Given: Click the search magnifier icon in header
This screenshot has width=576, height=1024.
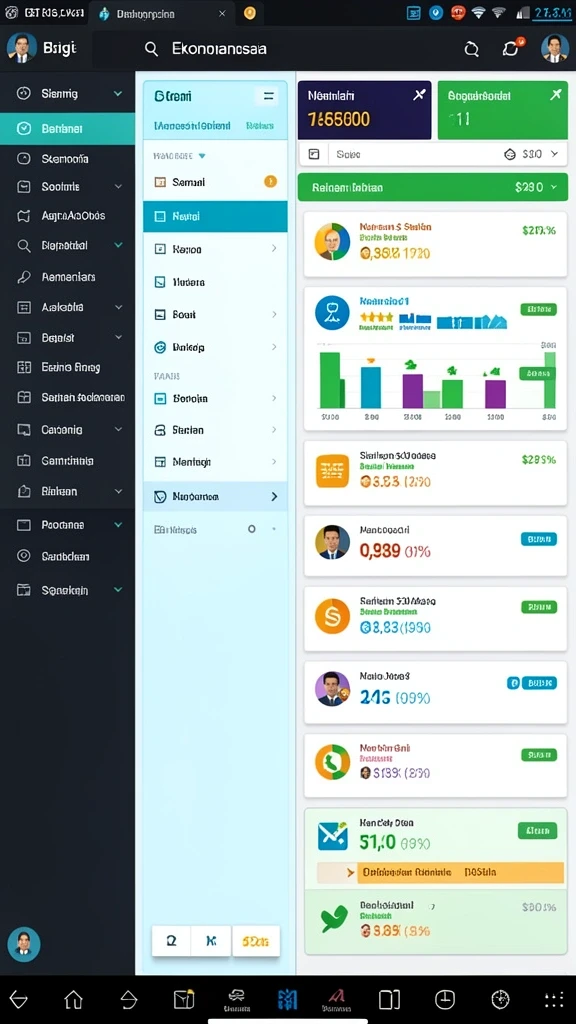Looking at the screenshot, I should pos(151,49).
